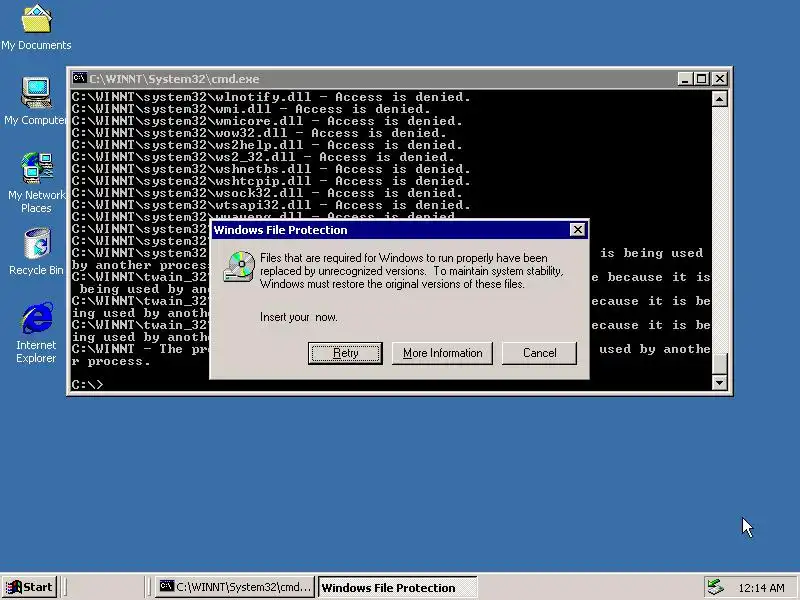Click the "Insert your now." dialog text
The height and width of the screenshot is (600, 800).
click(x=298, y=317)
